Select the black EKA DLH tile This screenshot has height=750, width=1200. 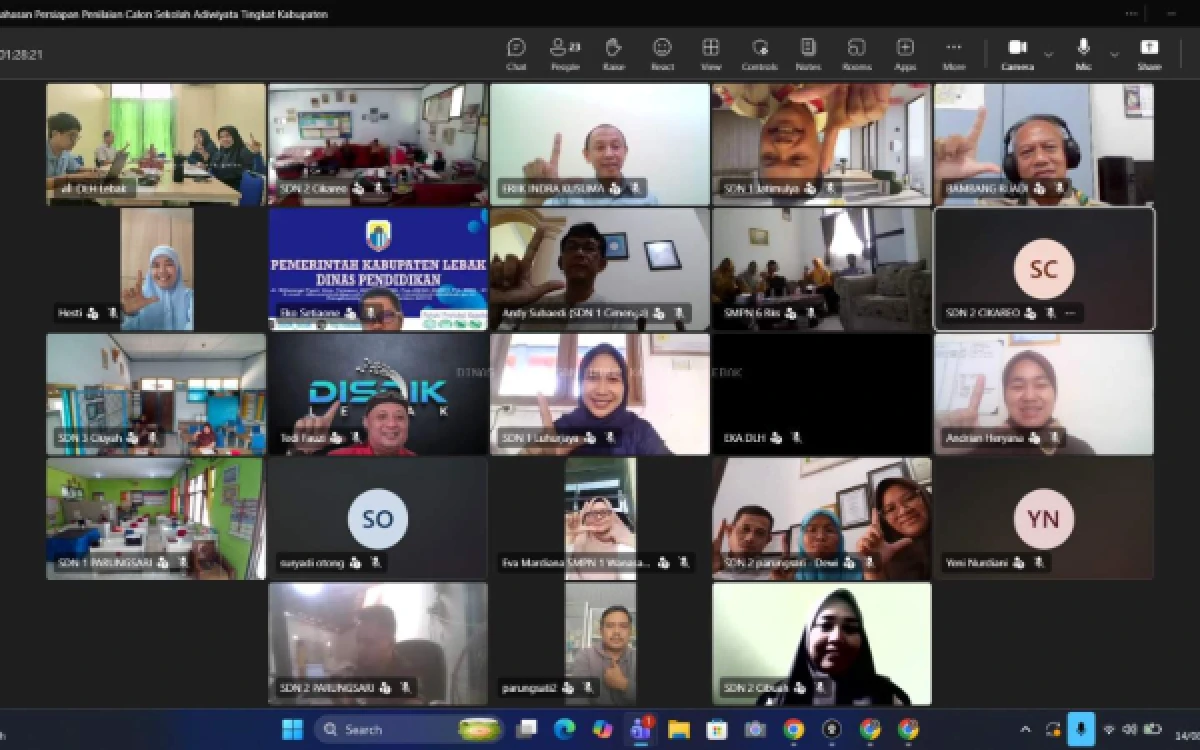click(822, 395)
